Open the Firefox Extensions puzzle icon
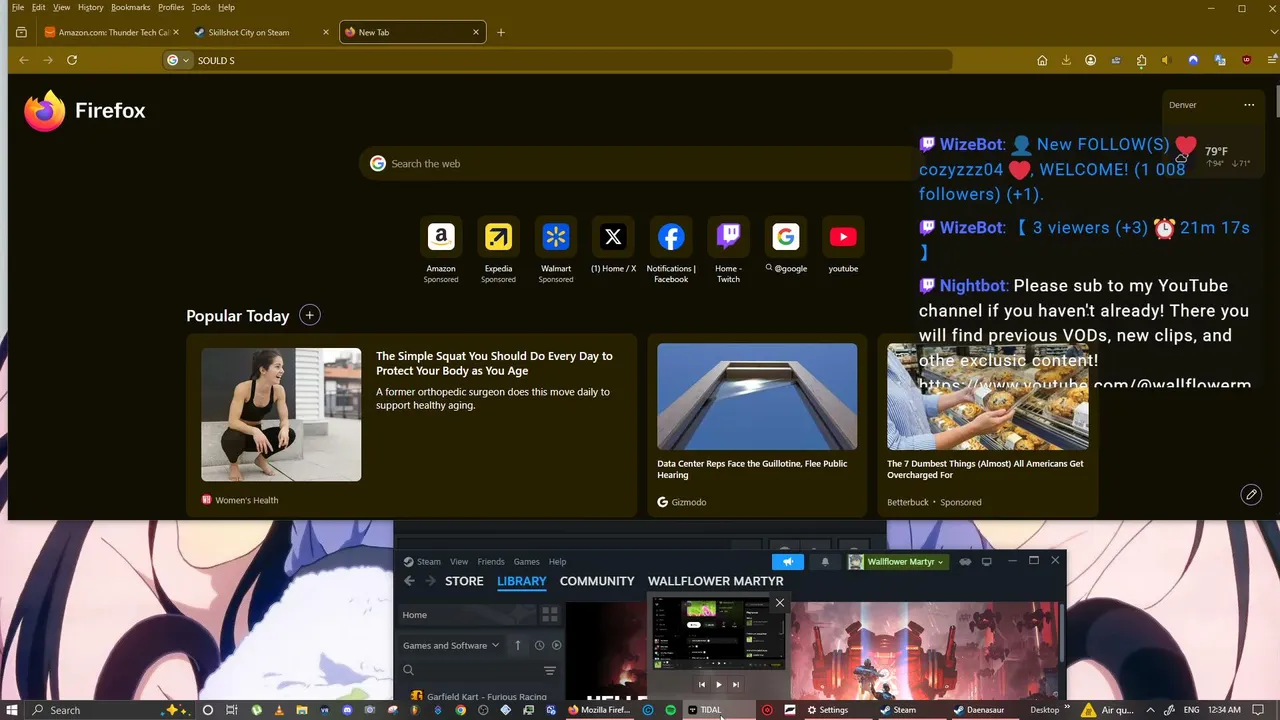The width and height of the screenshot is (1280, 720). click(1141, 60)
